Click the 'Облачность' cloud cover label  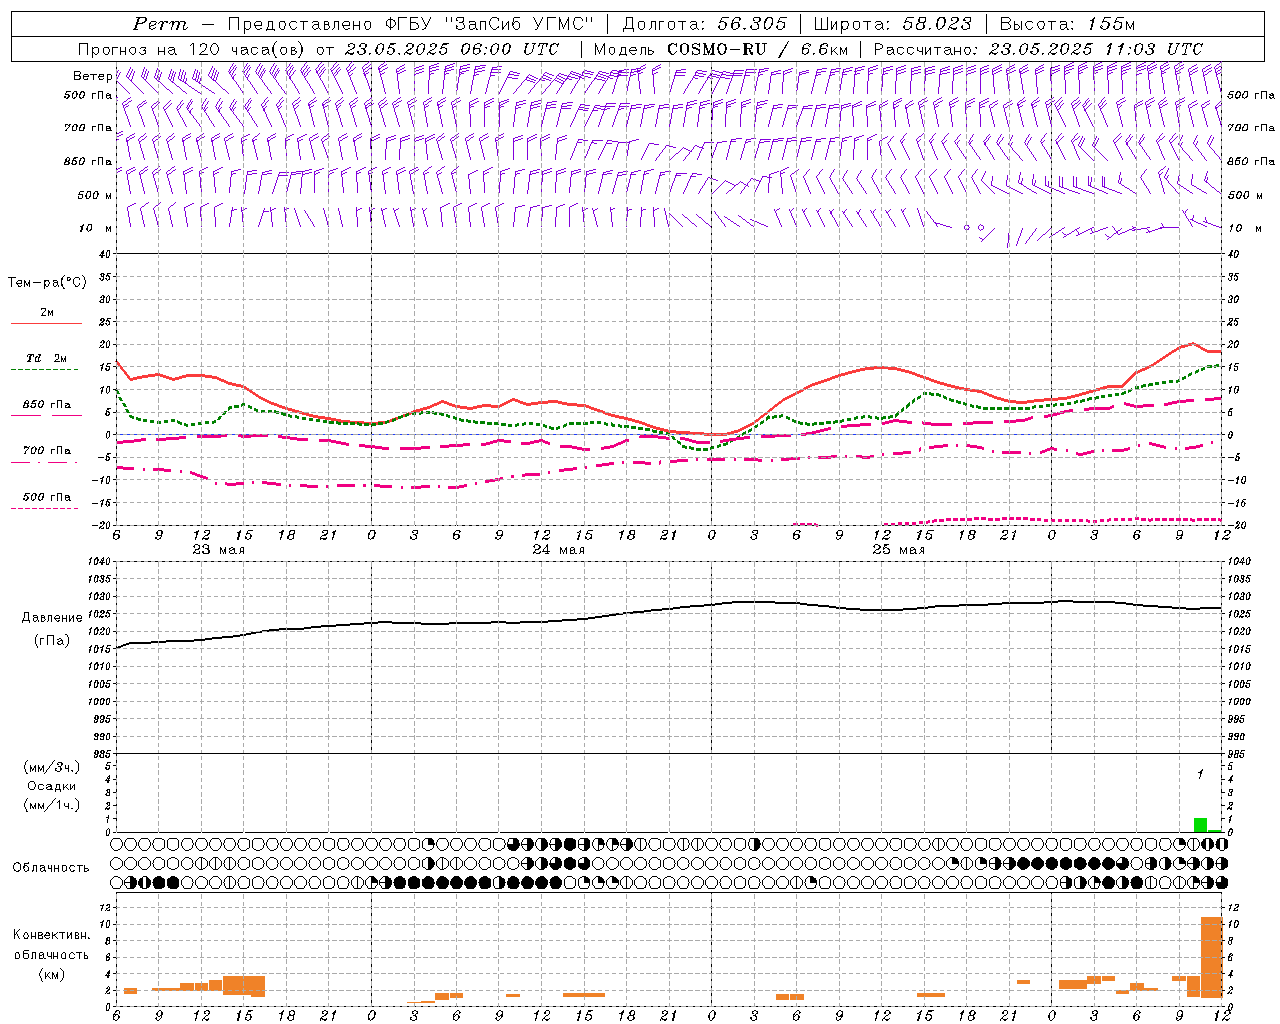click(51, 868)
